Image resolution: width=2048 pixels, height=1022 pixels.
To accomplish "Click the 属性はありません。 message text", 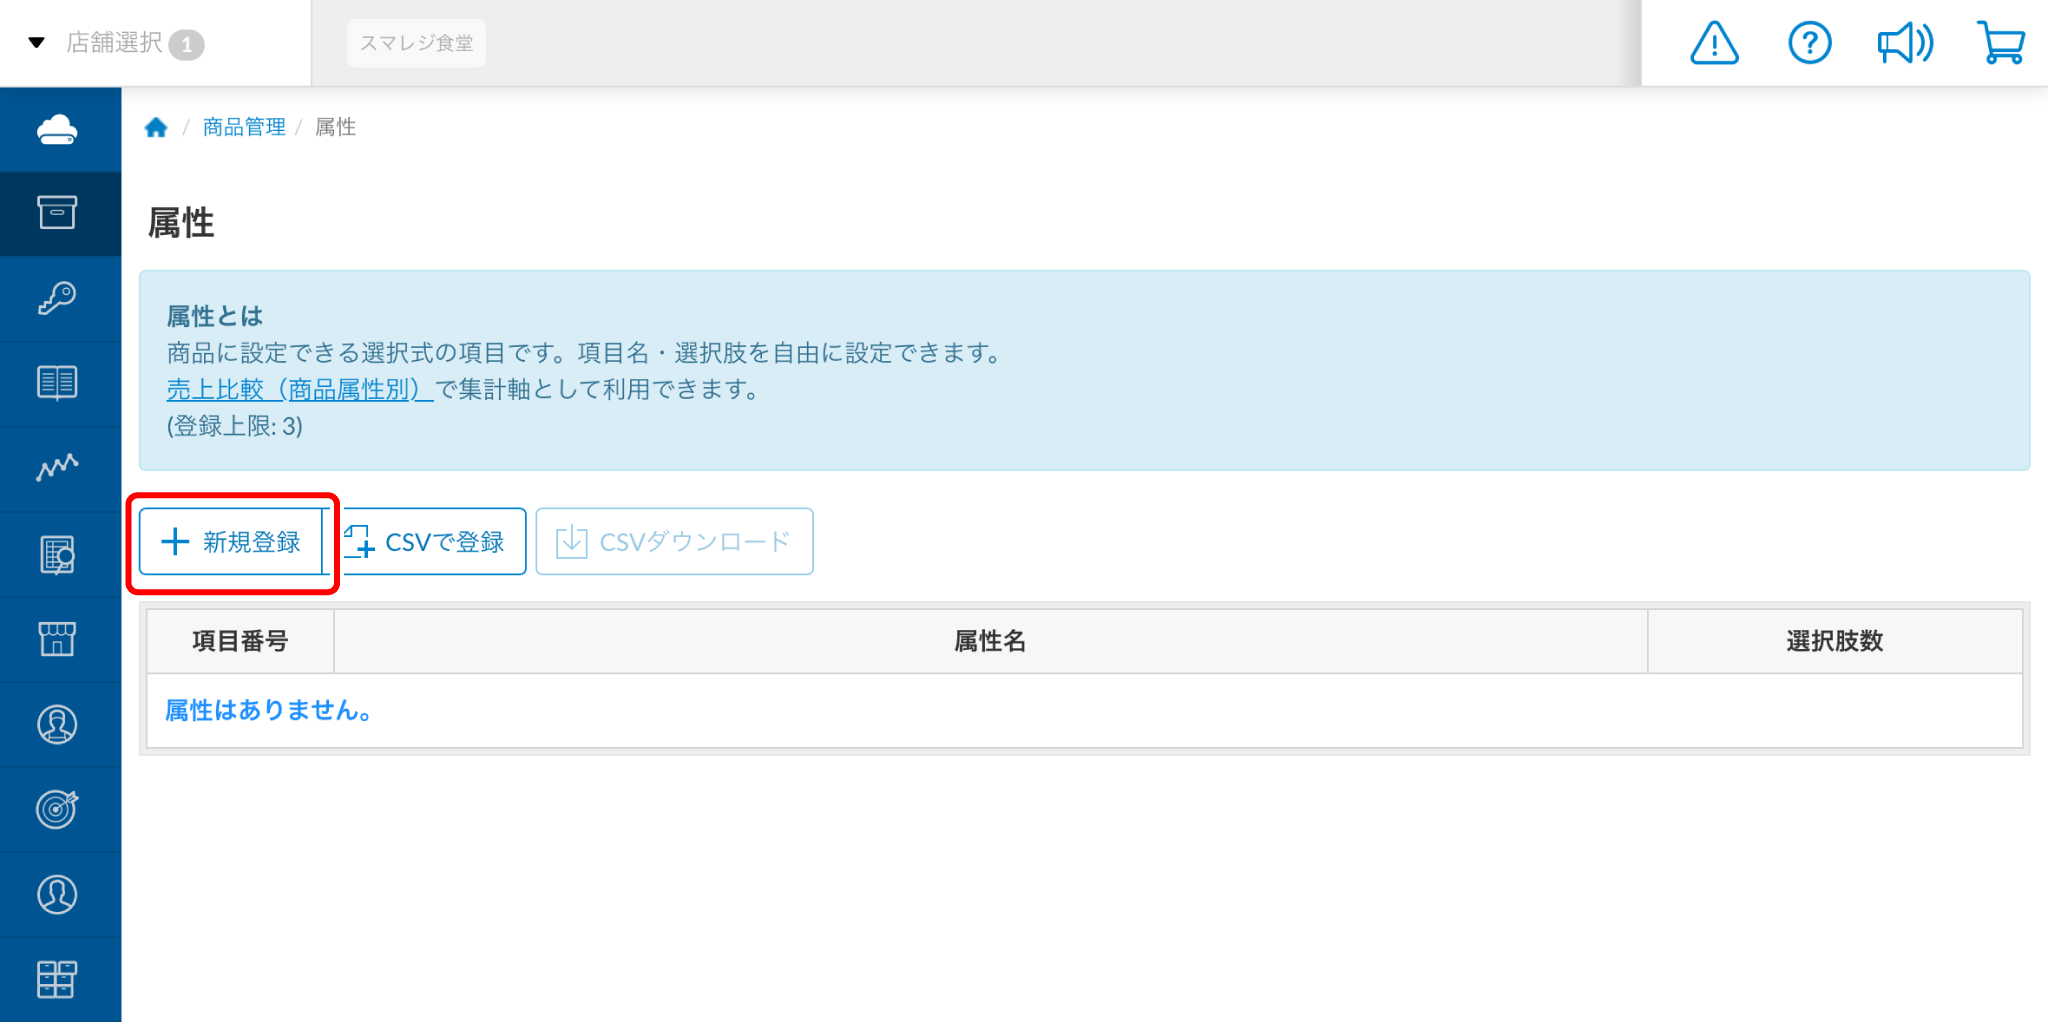I will point(270,710).
